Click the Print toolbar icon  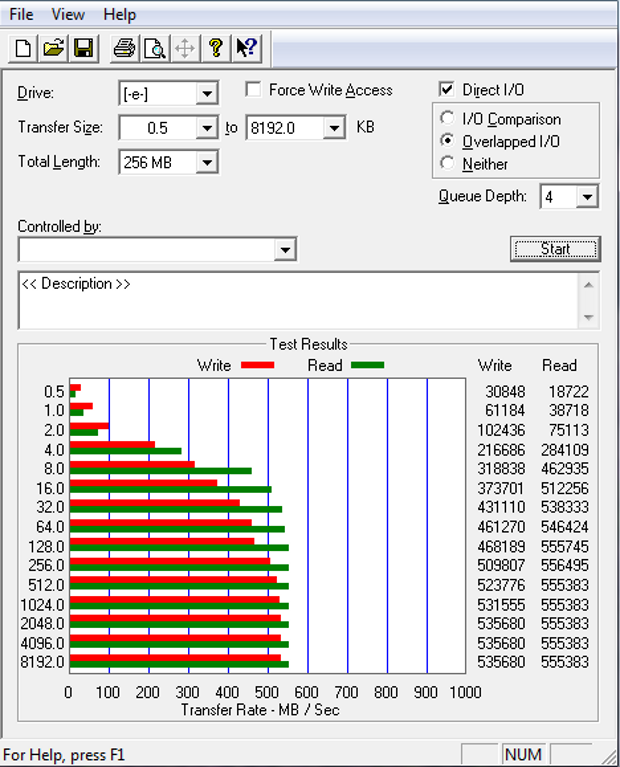click(124, 48)
